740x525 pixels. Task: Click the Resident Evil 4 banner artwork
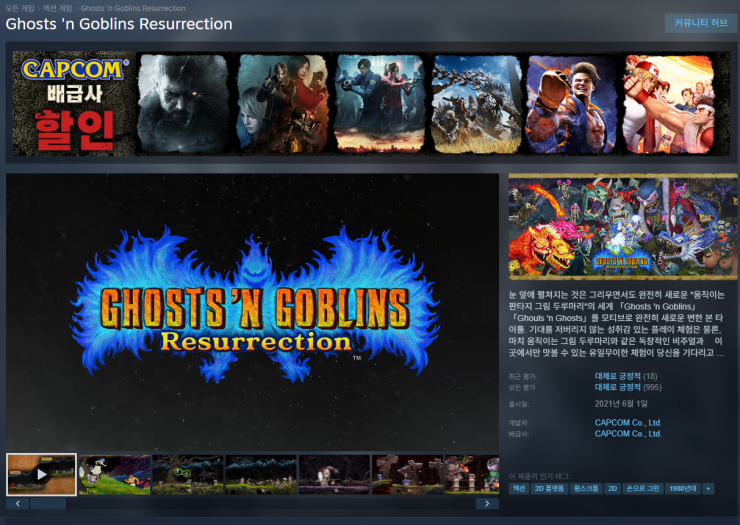tap(283, 104)
